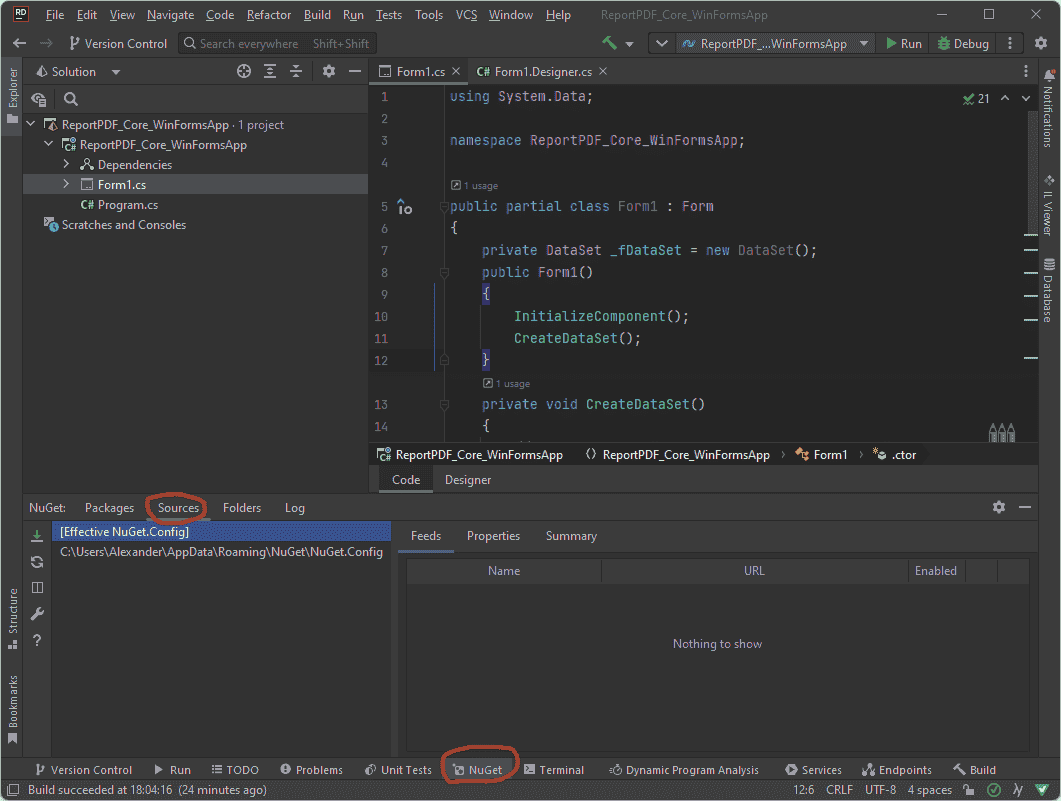This screenshot has width=1061, height=801.
Task: Open the NuGet Log tab
Action: (294, 507)
